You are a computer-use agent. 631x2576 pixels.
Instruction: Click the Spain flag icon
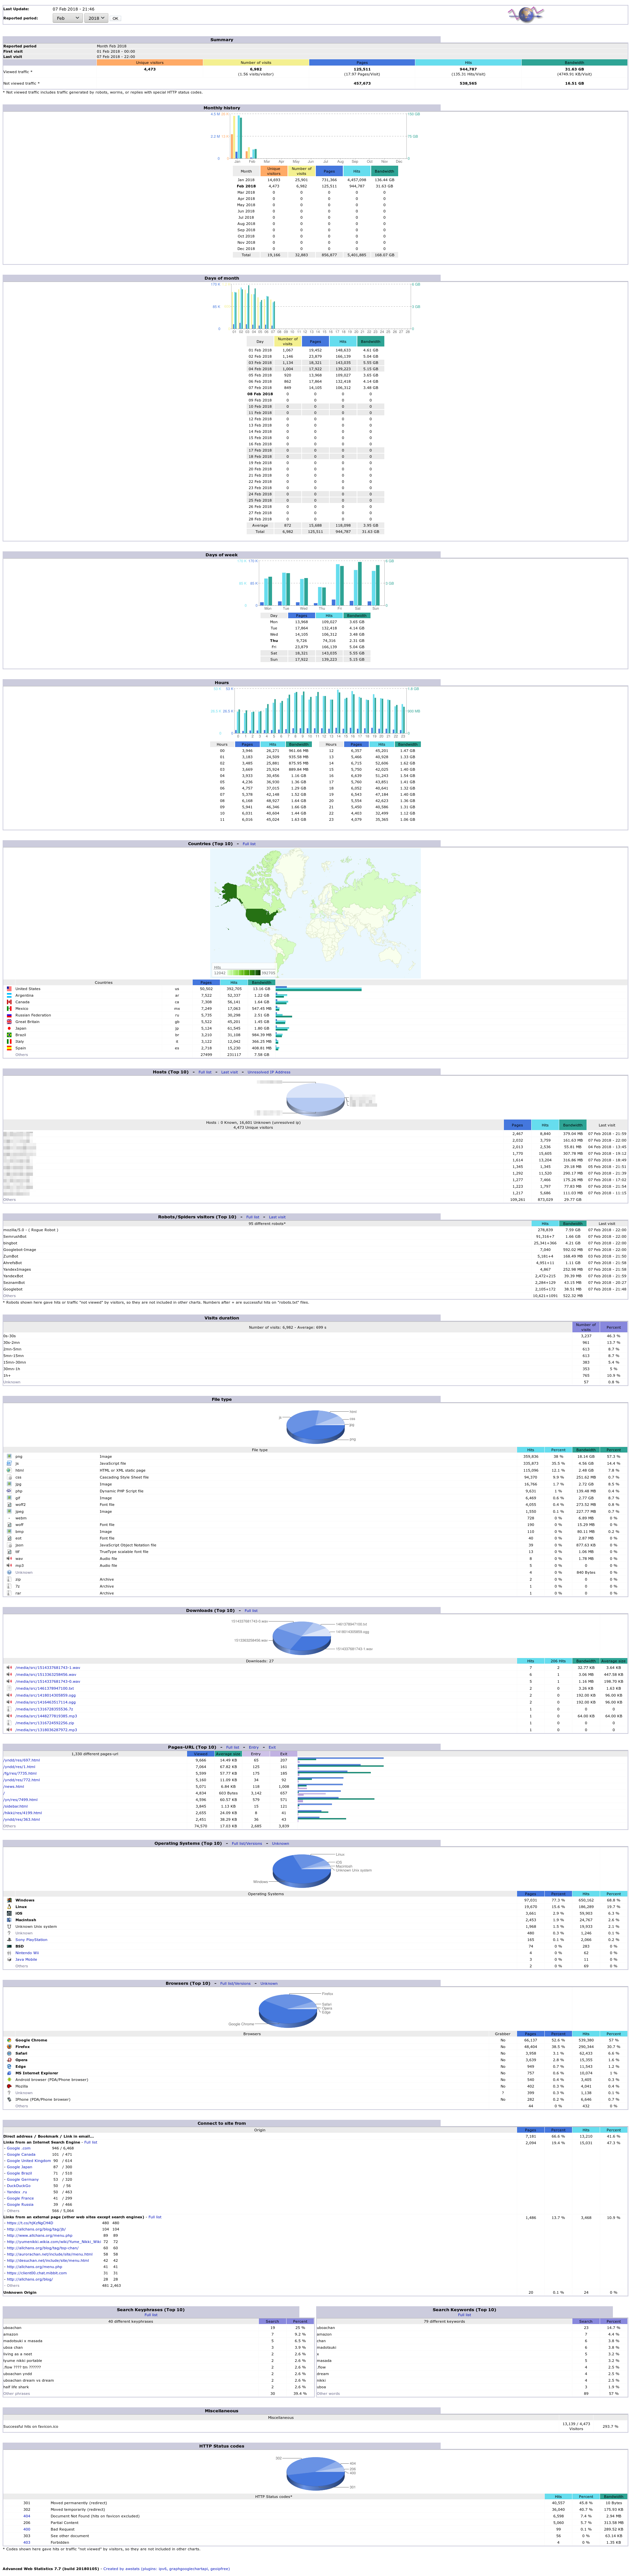tap(9, 1048)
